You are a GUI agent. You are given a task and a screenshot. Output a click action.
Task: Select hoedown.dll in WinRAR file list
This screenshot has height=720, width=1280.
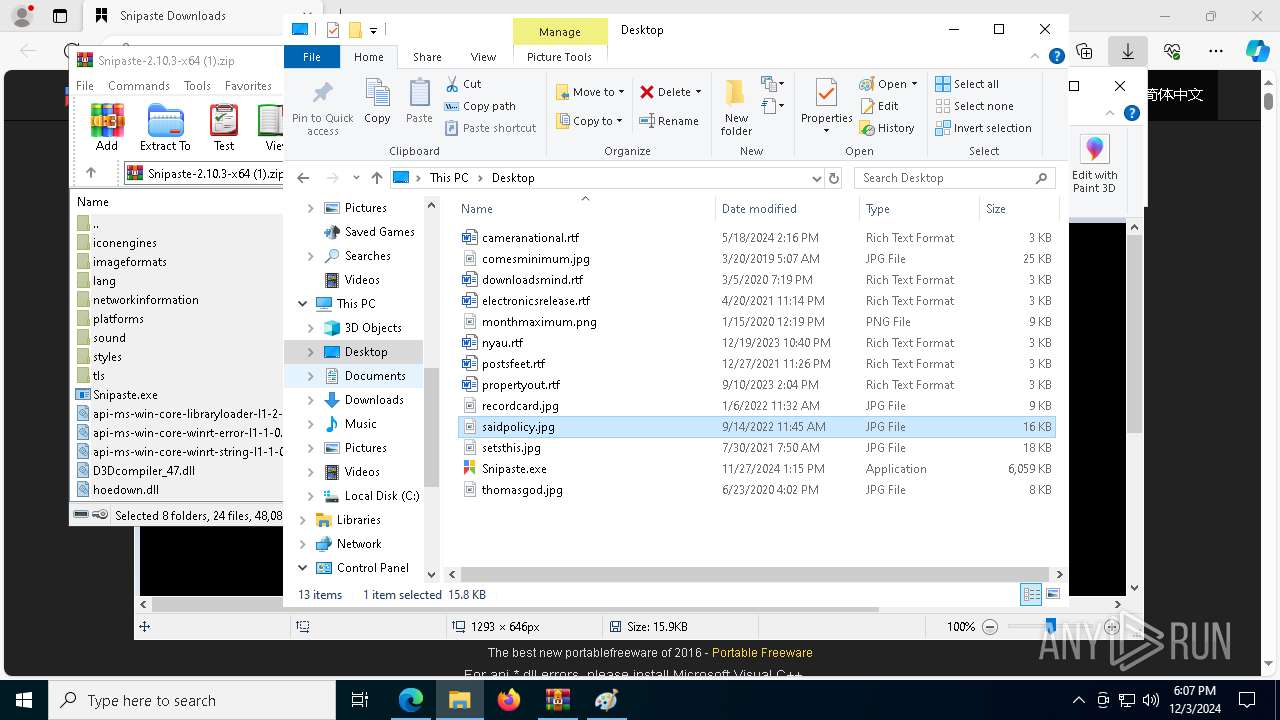[x=126, y=490]
